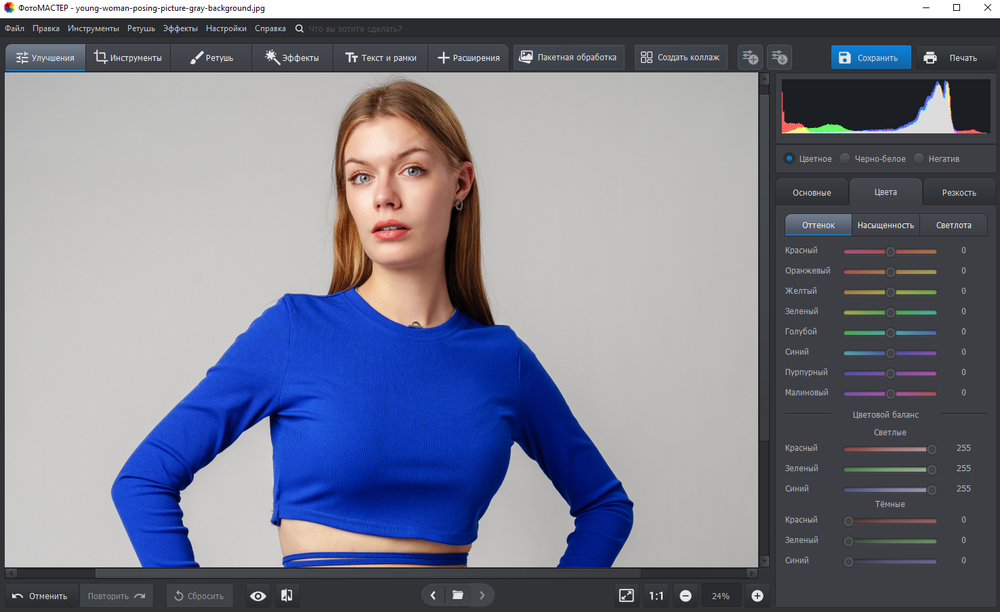Open the Справка menu
Image resolution: width=1000 pixels, height=612 pixels.
coord(270,29)
